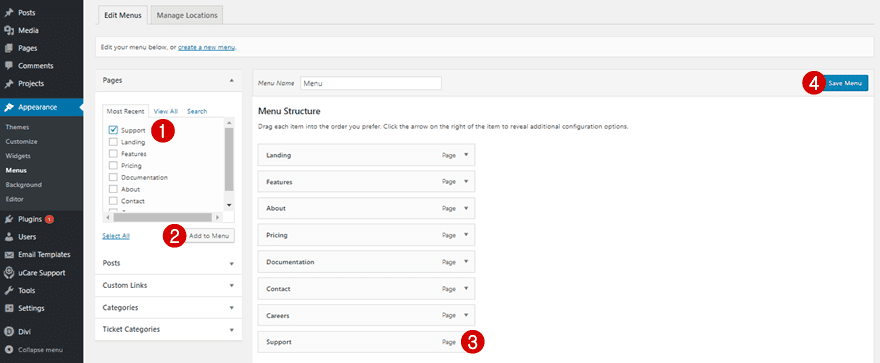Expand the Landing menu item options
Screen dimensions: 880x363
[466, 155]
